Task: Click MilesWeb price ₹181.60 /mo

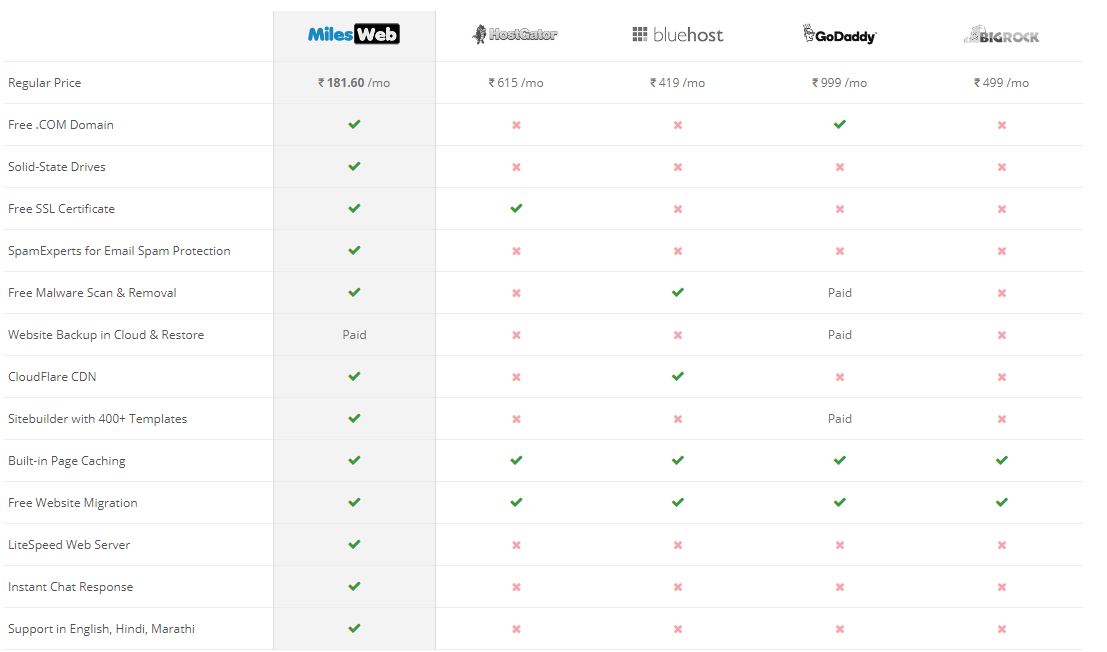Action: [354, 83]
